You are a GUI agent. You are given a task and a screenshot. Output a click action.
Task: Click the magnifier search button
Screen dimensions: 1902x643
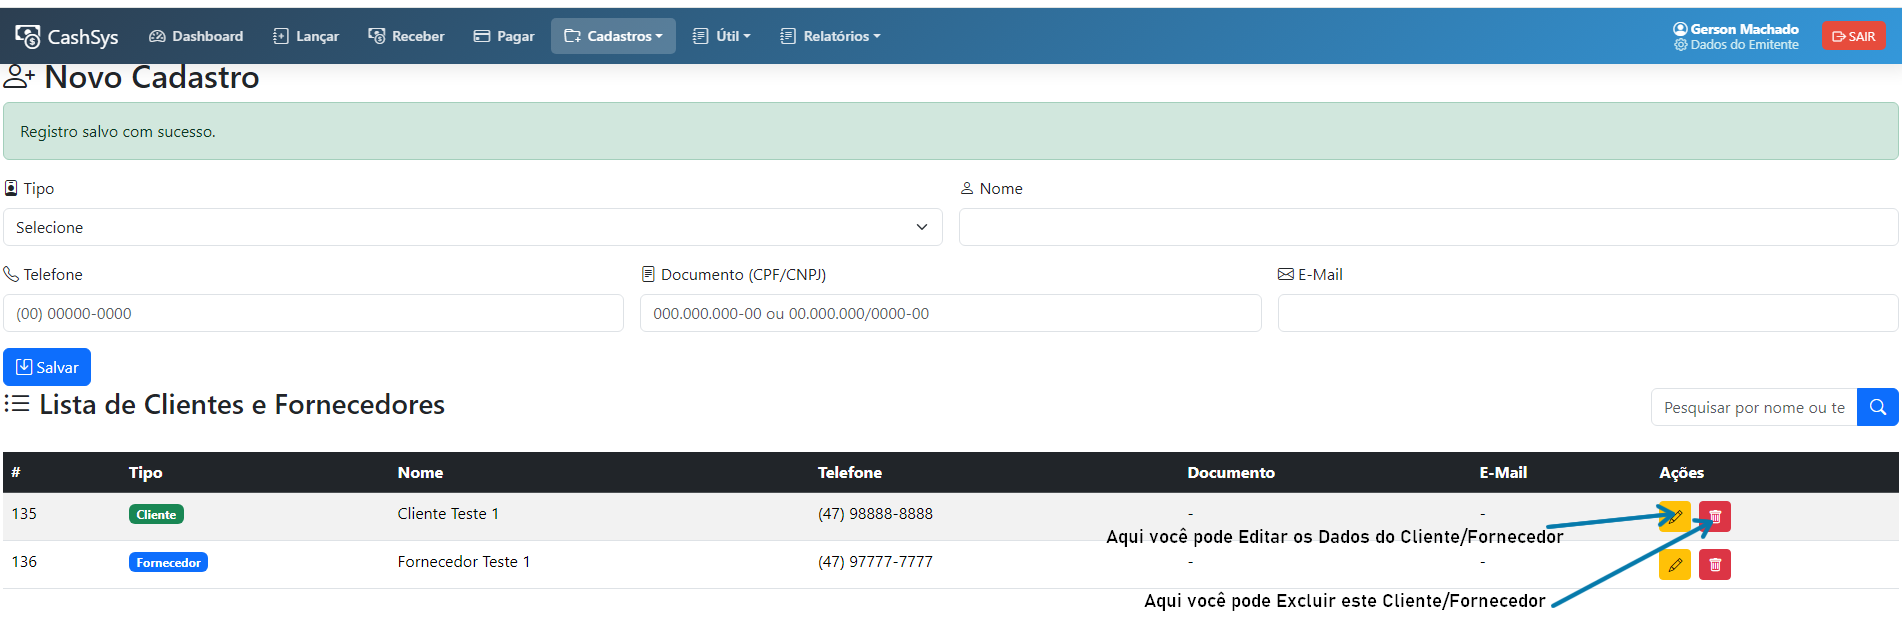coord(1877,407)
